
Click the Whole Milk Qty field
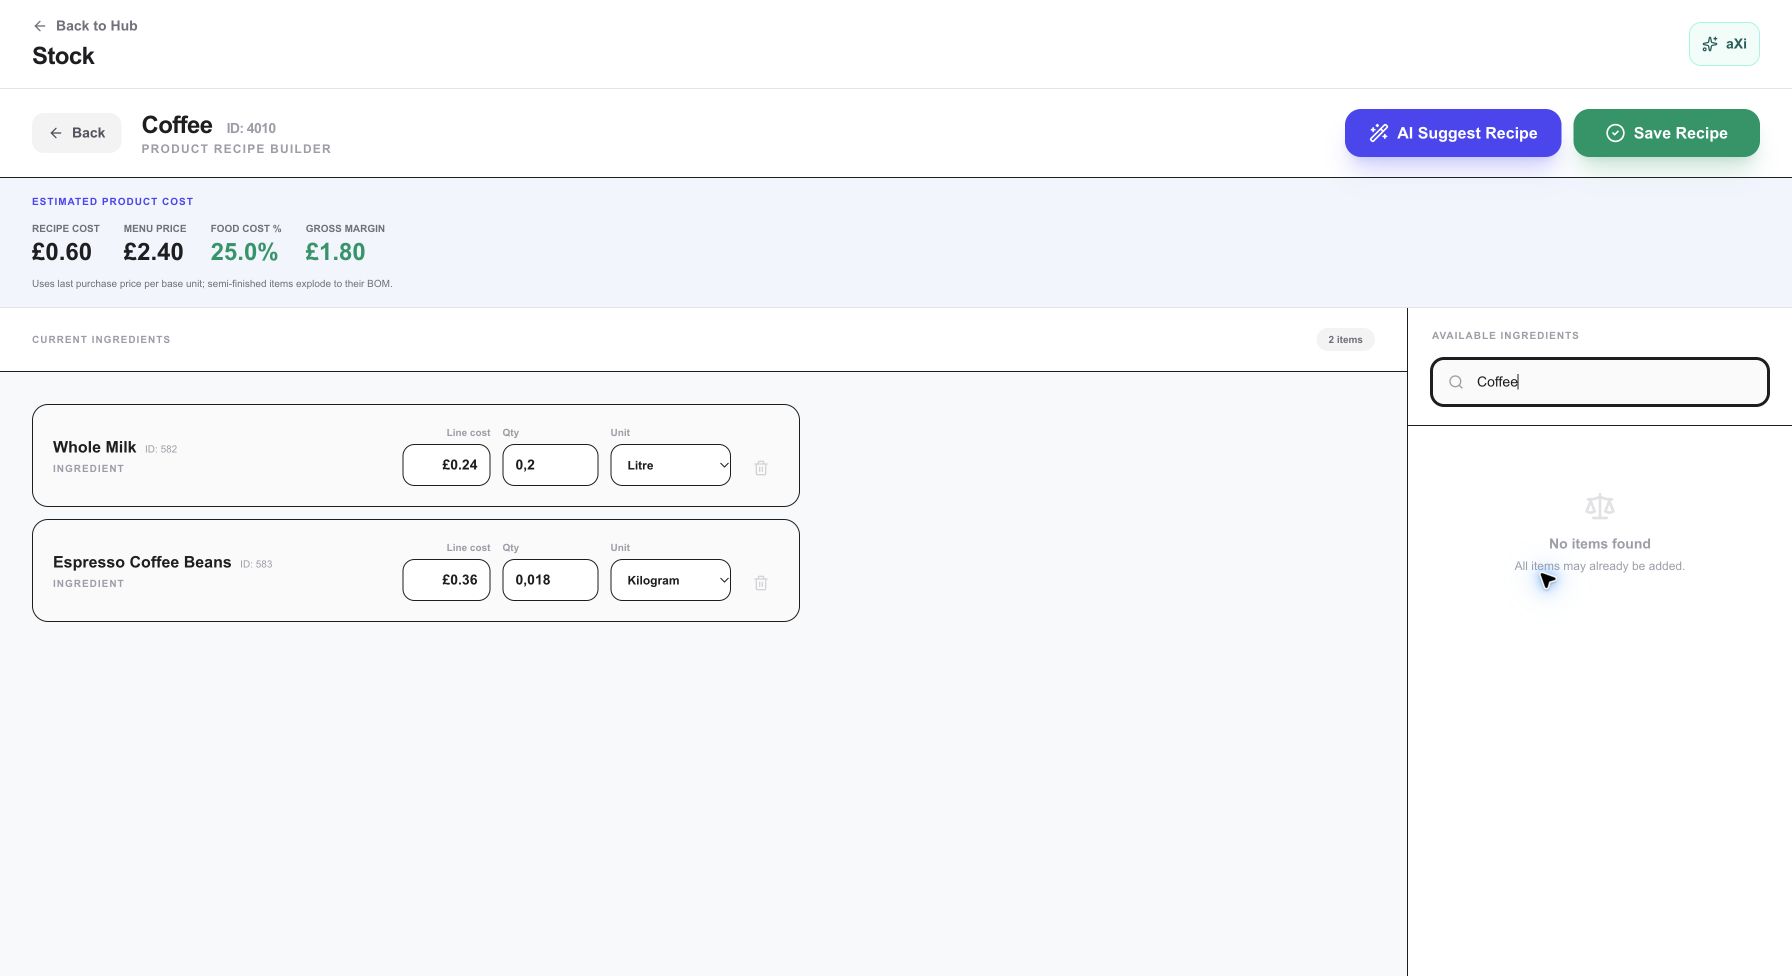click(550, 465)
